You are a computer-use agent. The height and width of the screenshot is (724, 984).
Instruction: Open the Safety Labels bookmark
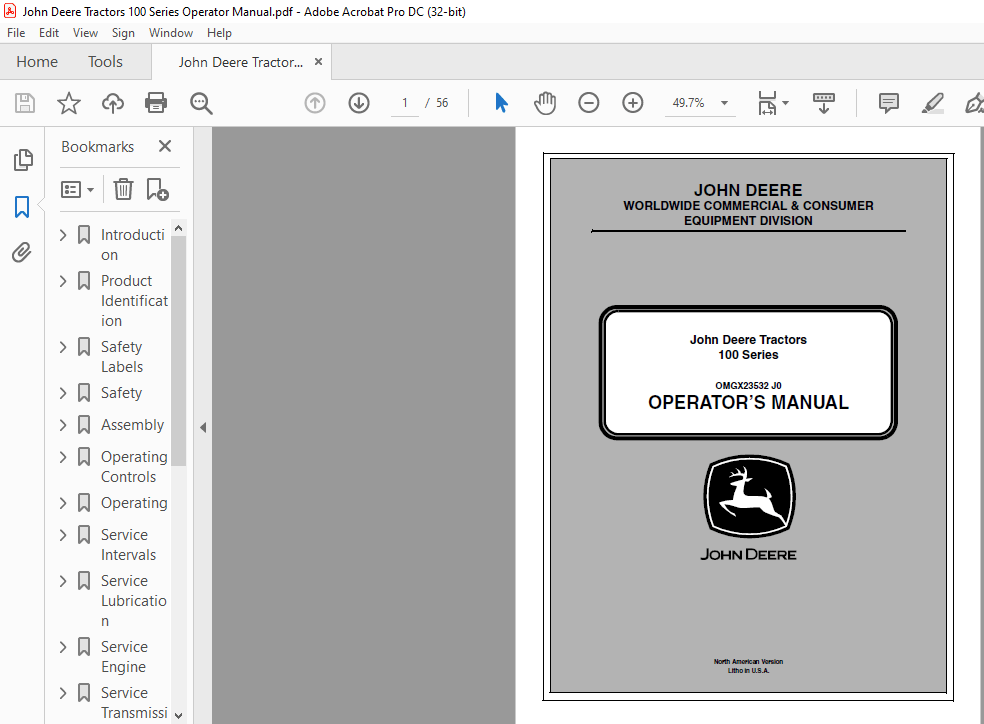click(x=122, y=356)
